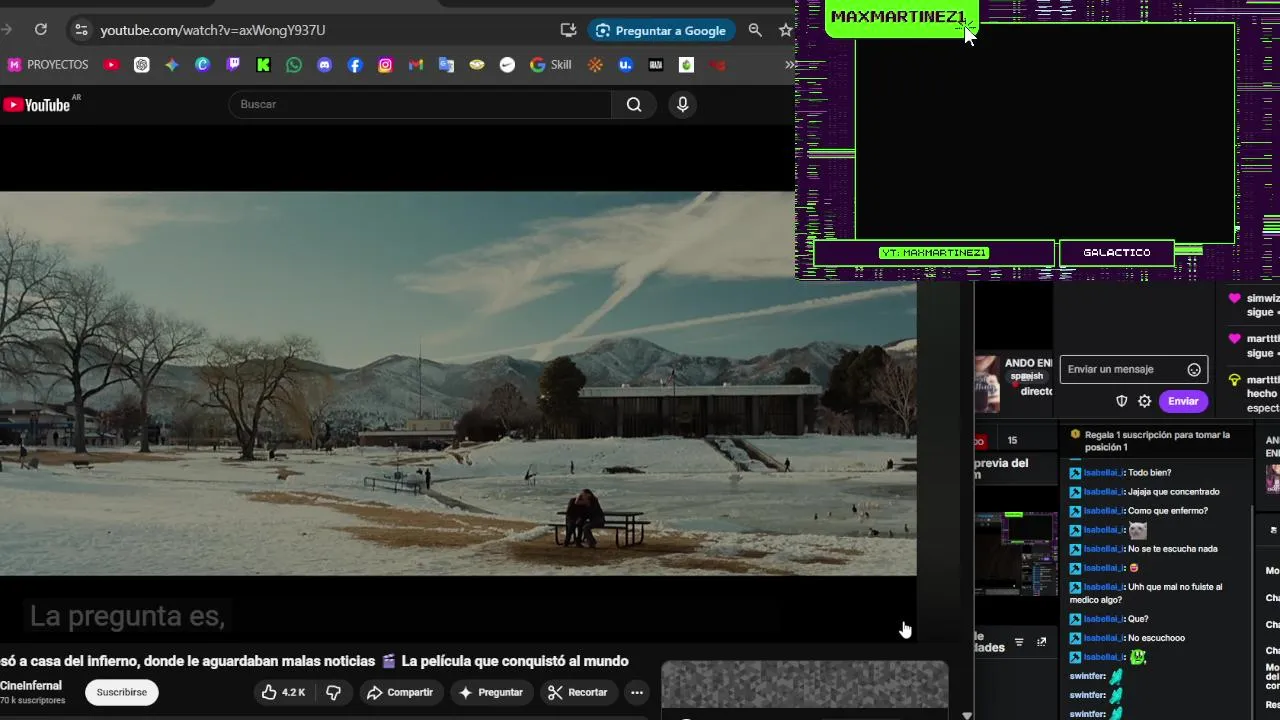1280x720 pixels.
Task: Click the stream preview thumbnail
Action: (1016, 554)
